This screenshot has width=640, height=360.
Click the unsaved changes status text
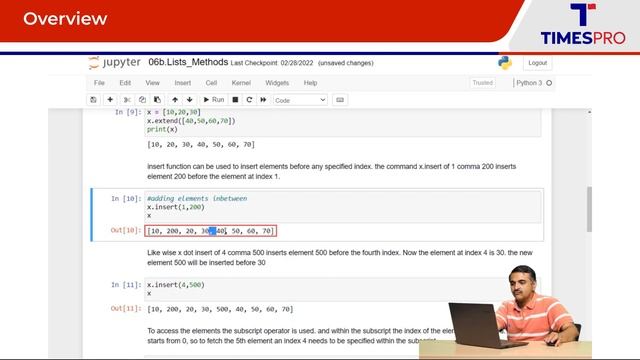[x=346, y=63]
